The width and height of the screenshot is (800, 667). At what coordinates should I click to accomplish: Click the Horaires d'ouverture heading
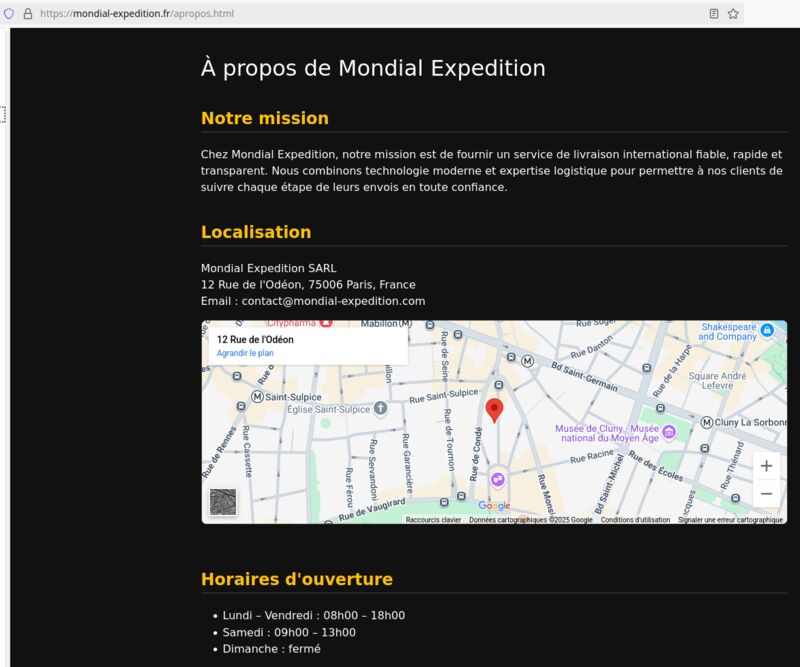(296, 579)
